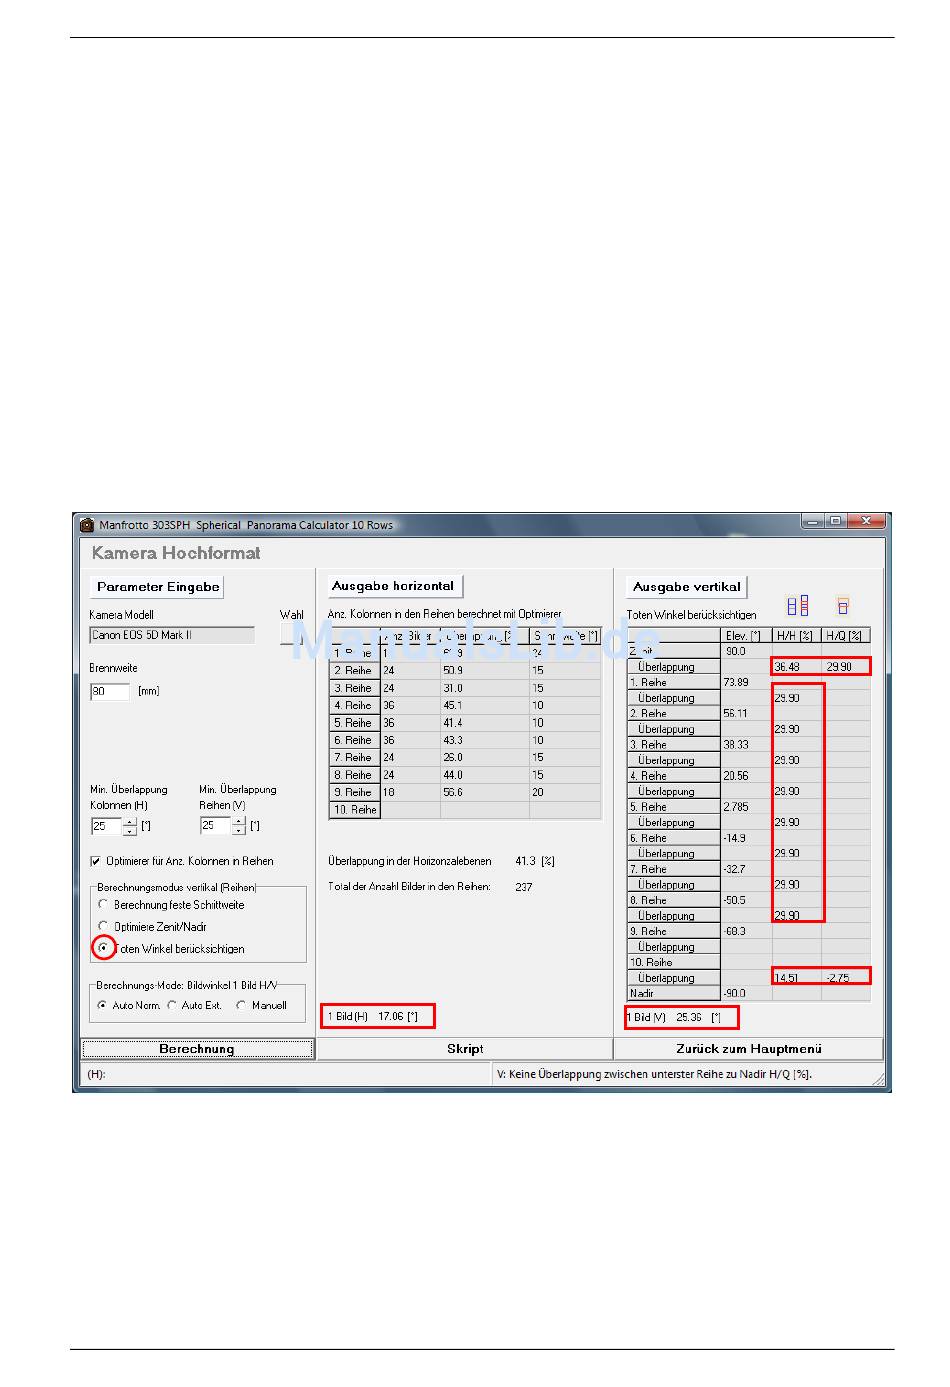Viewport: 950px width, 1387px height.
Task: Click the Brennweite input field
Action: point(110,691)
